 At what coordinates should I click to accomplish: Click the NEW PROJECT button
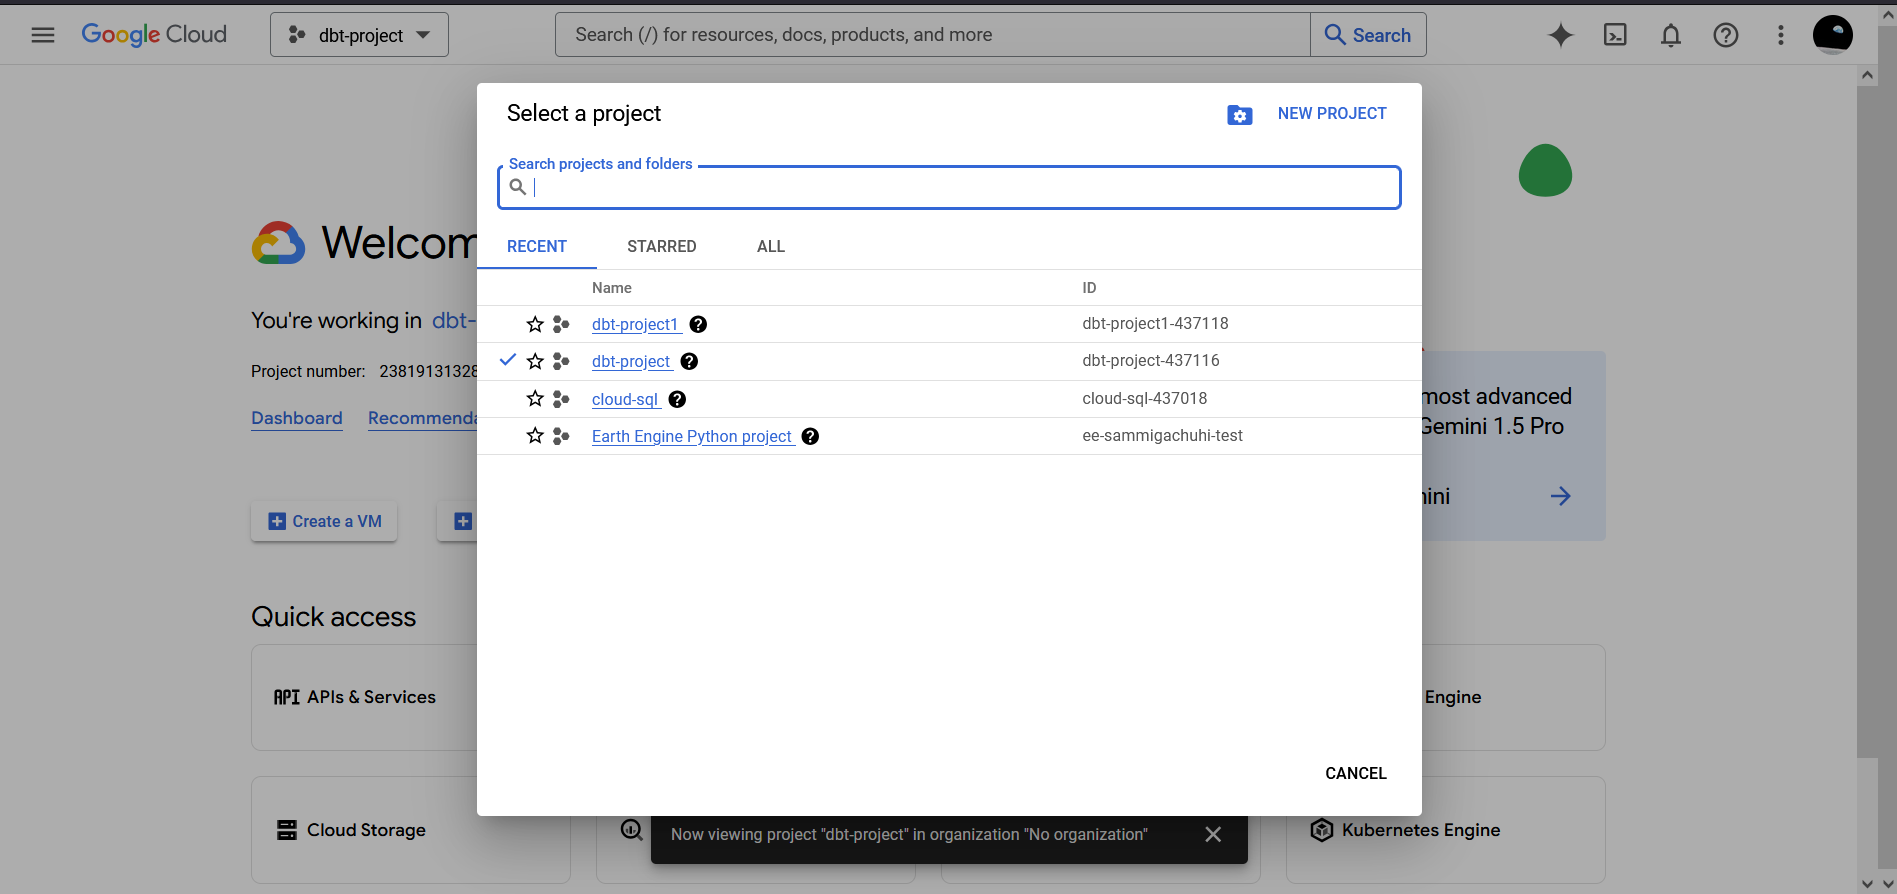pyautogui.click(x=1332, y=114)
